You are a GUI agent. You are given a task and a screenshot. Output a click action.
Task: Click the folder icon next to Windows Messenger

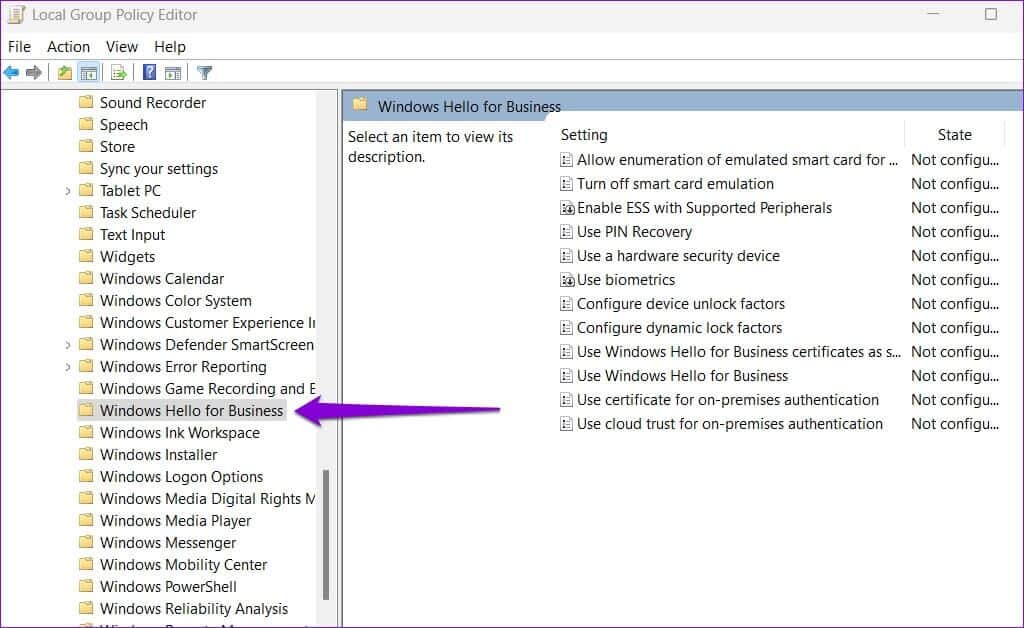86,542
